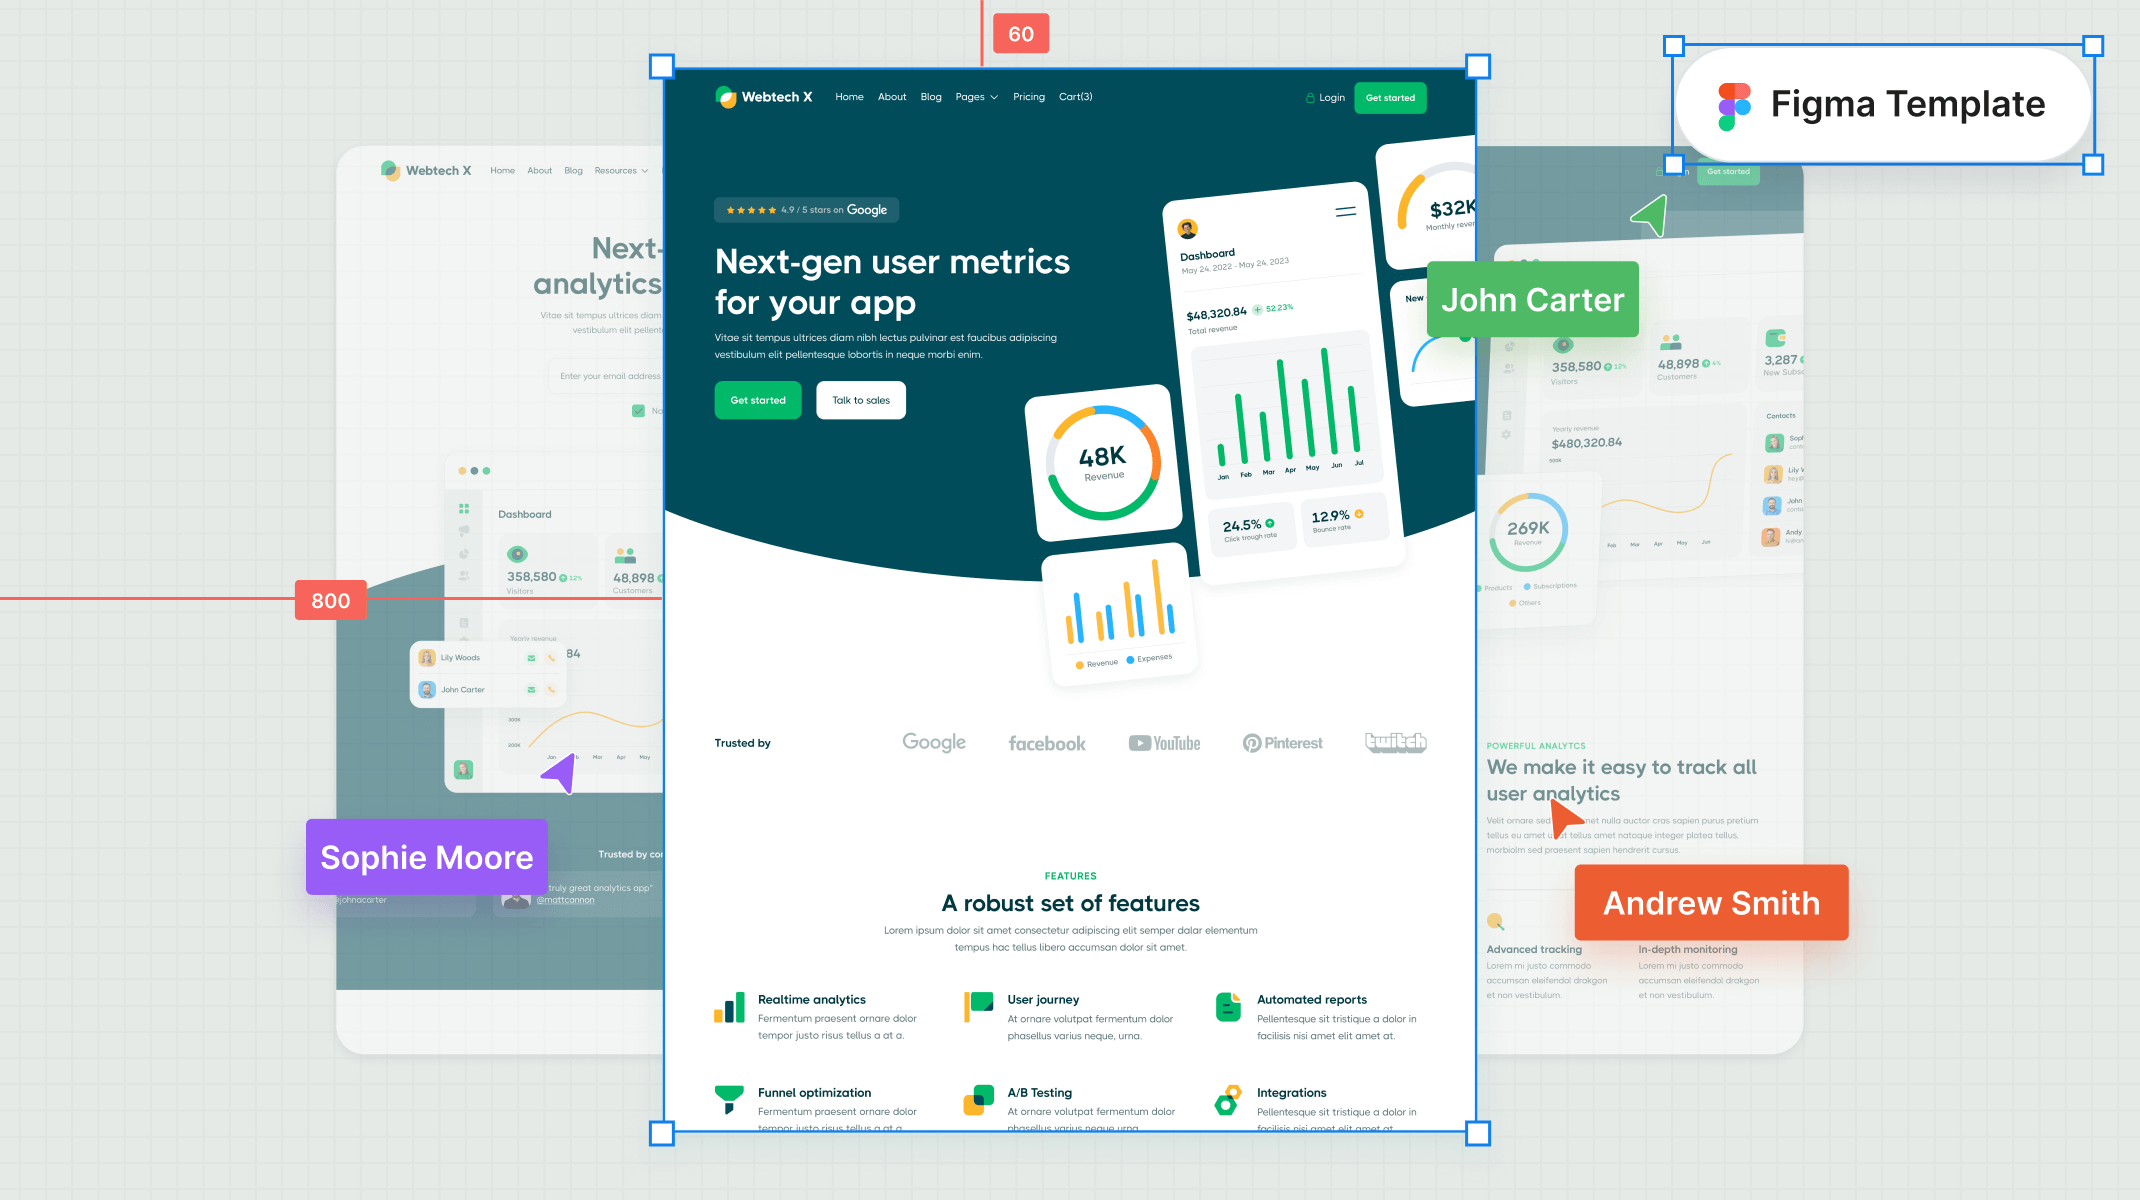The width and height of the screenshot is (2140, 1201).
Task: Click the "A robust set of features" heading
Action: [x=1071, y=903]
